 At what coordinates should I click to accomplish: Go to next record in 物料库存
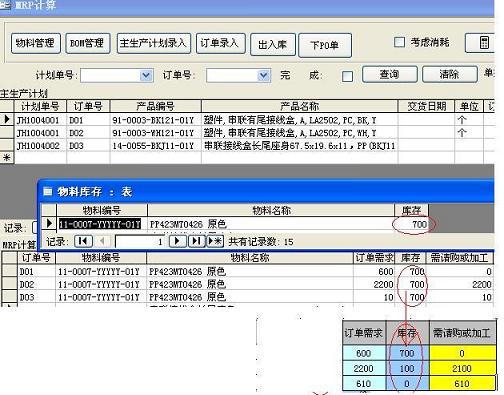178,241
